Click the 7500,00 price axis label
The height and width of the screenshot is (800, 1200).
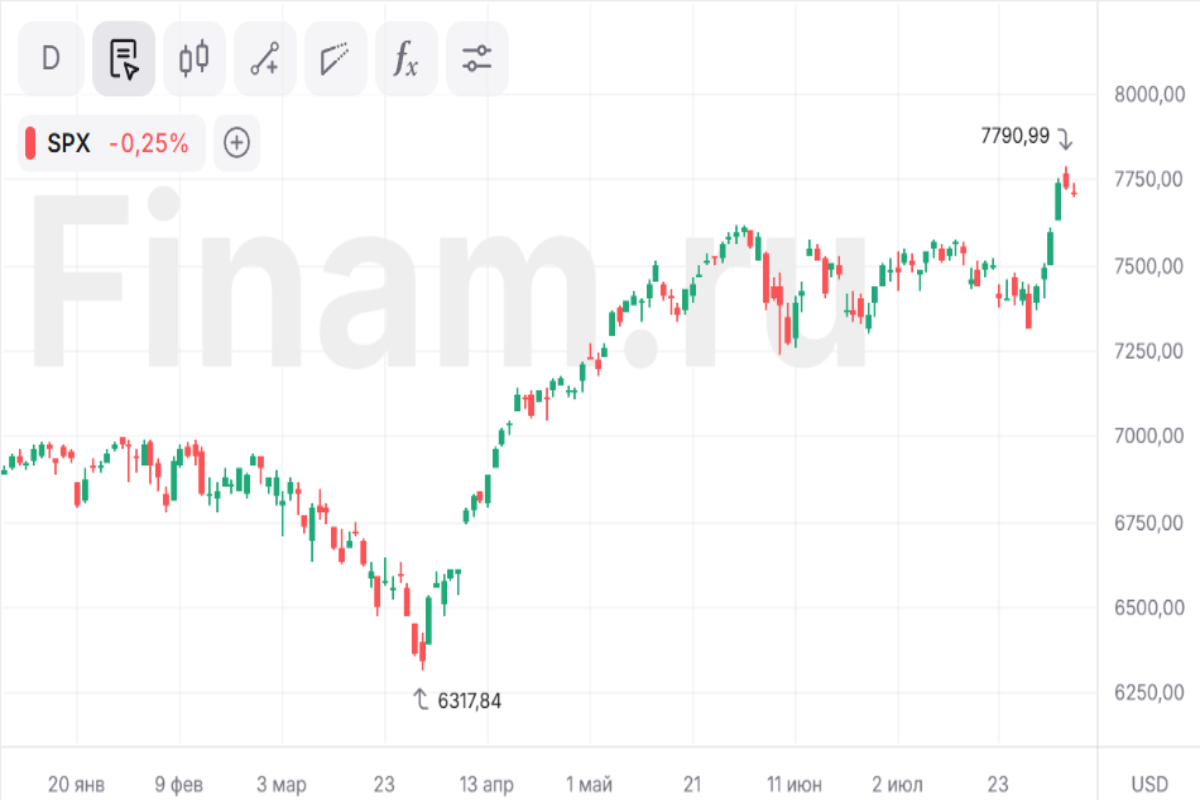pyautogui.click(x=1149, y=266)
